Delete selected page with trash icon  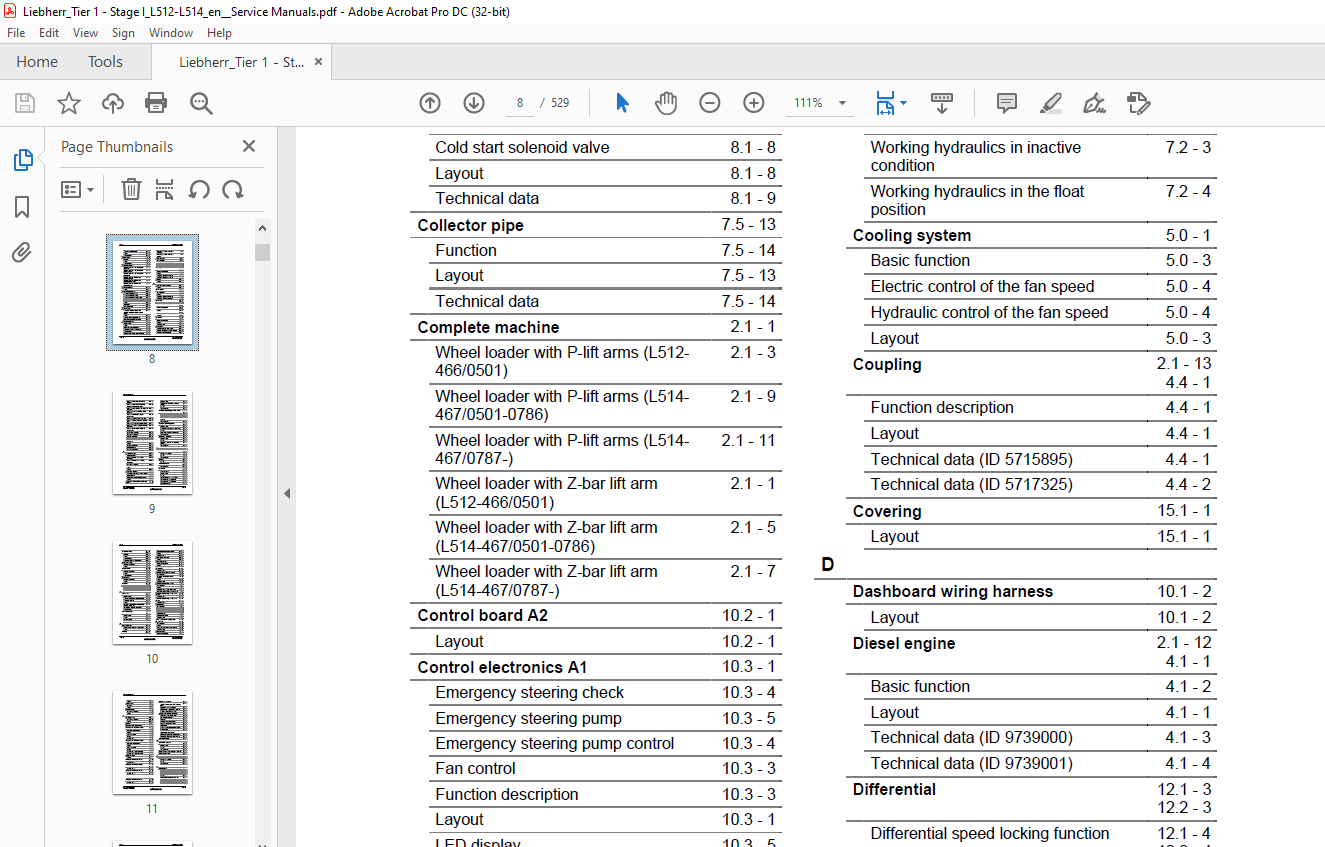click(131, 189)
